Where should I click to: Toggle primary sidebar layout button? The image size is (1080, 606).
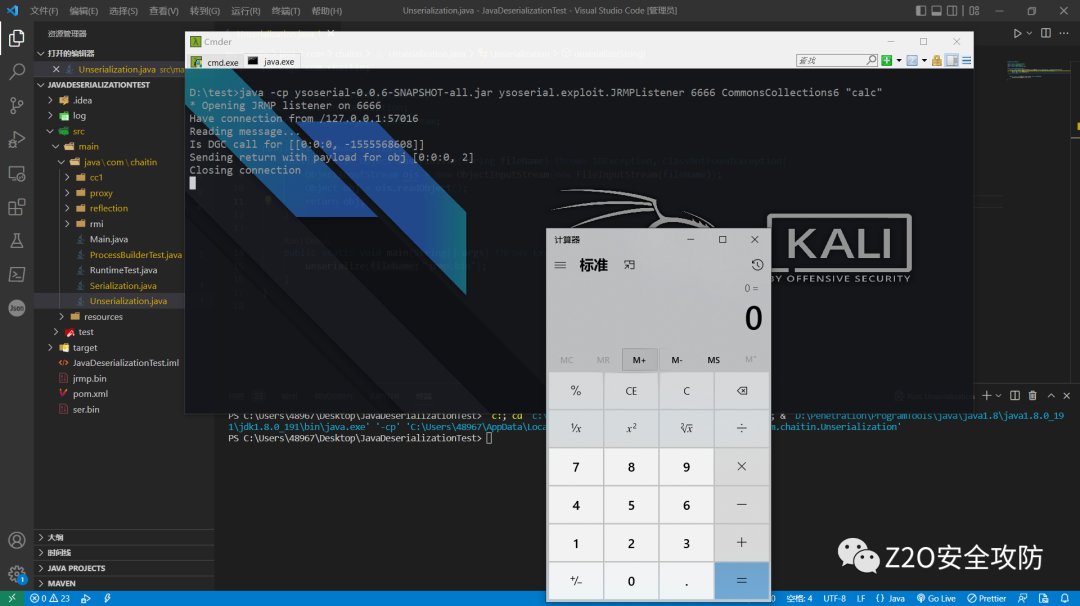point(921,11)
